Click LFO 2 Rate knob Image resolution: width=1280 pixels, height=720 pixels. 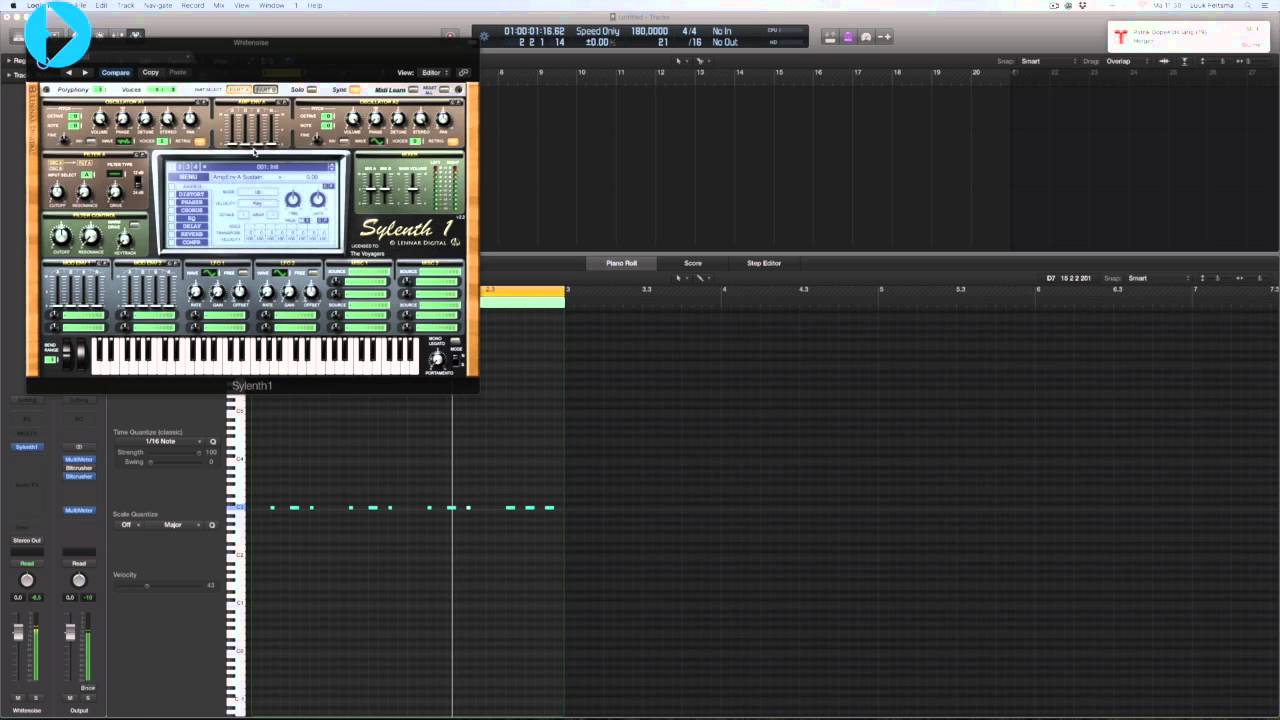[x=267, y=291]
